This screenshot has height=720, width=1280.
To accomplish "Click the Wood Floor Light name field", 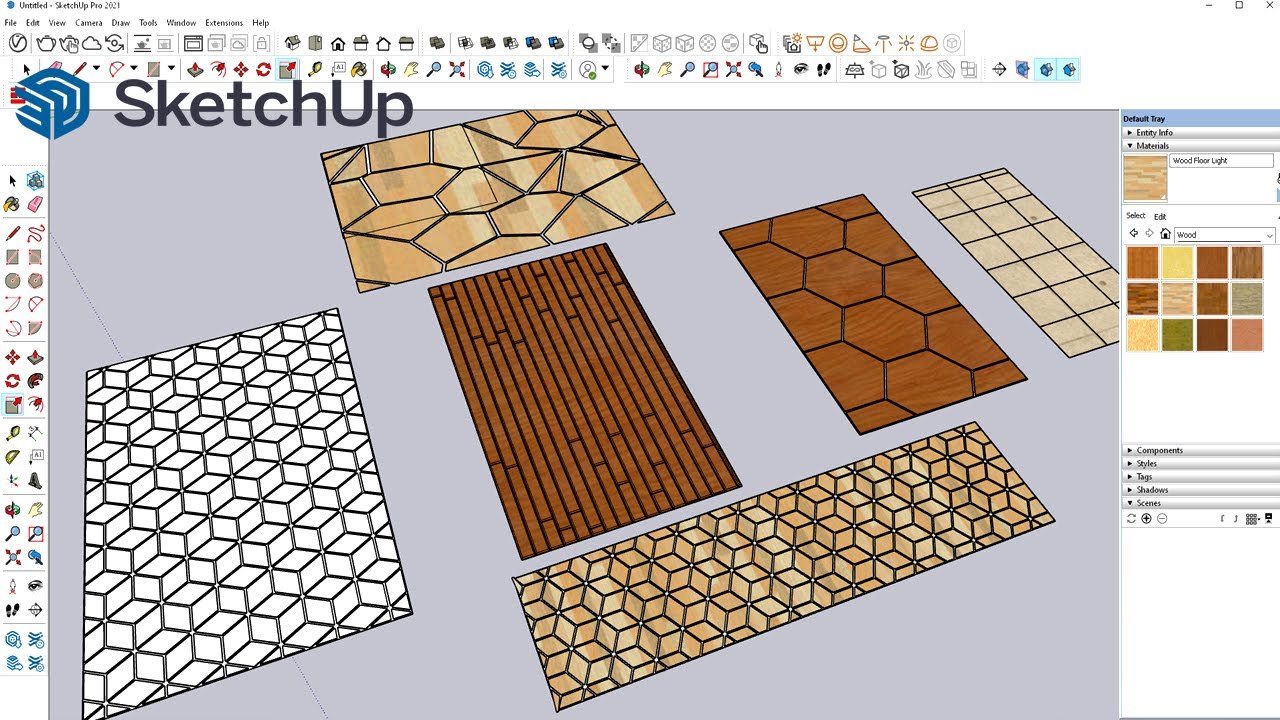I will (x=1222, y=160).
